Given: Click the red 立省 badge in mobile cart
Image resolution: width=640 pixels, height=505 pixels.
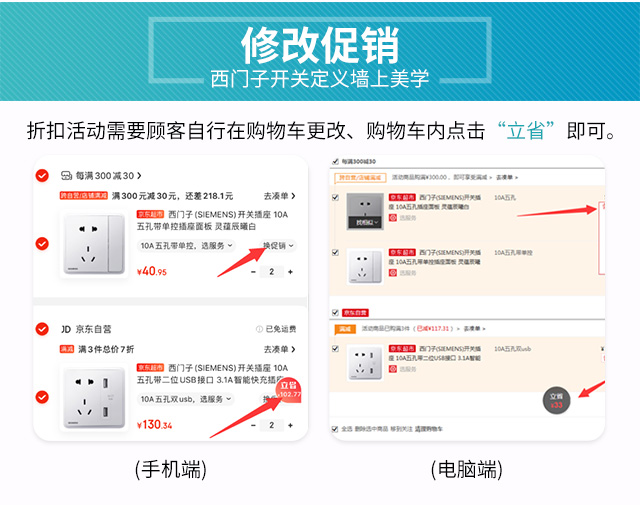Looking at the screenshot, I should click(x=289, y=390).
